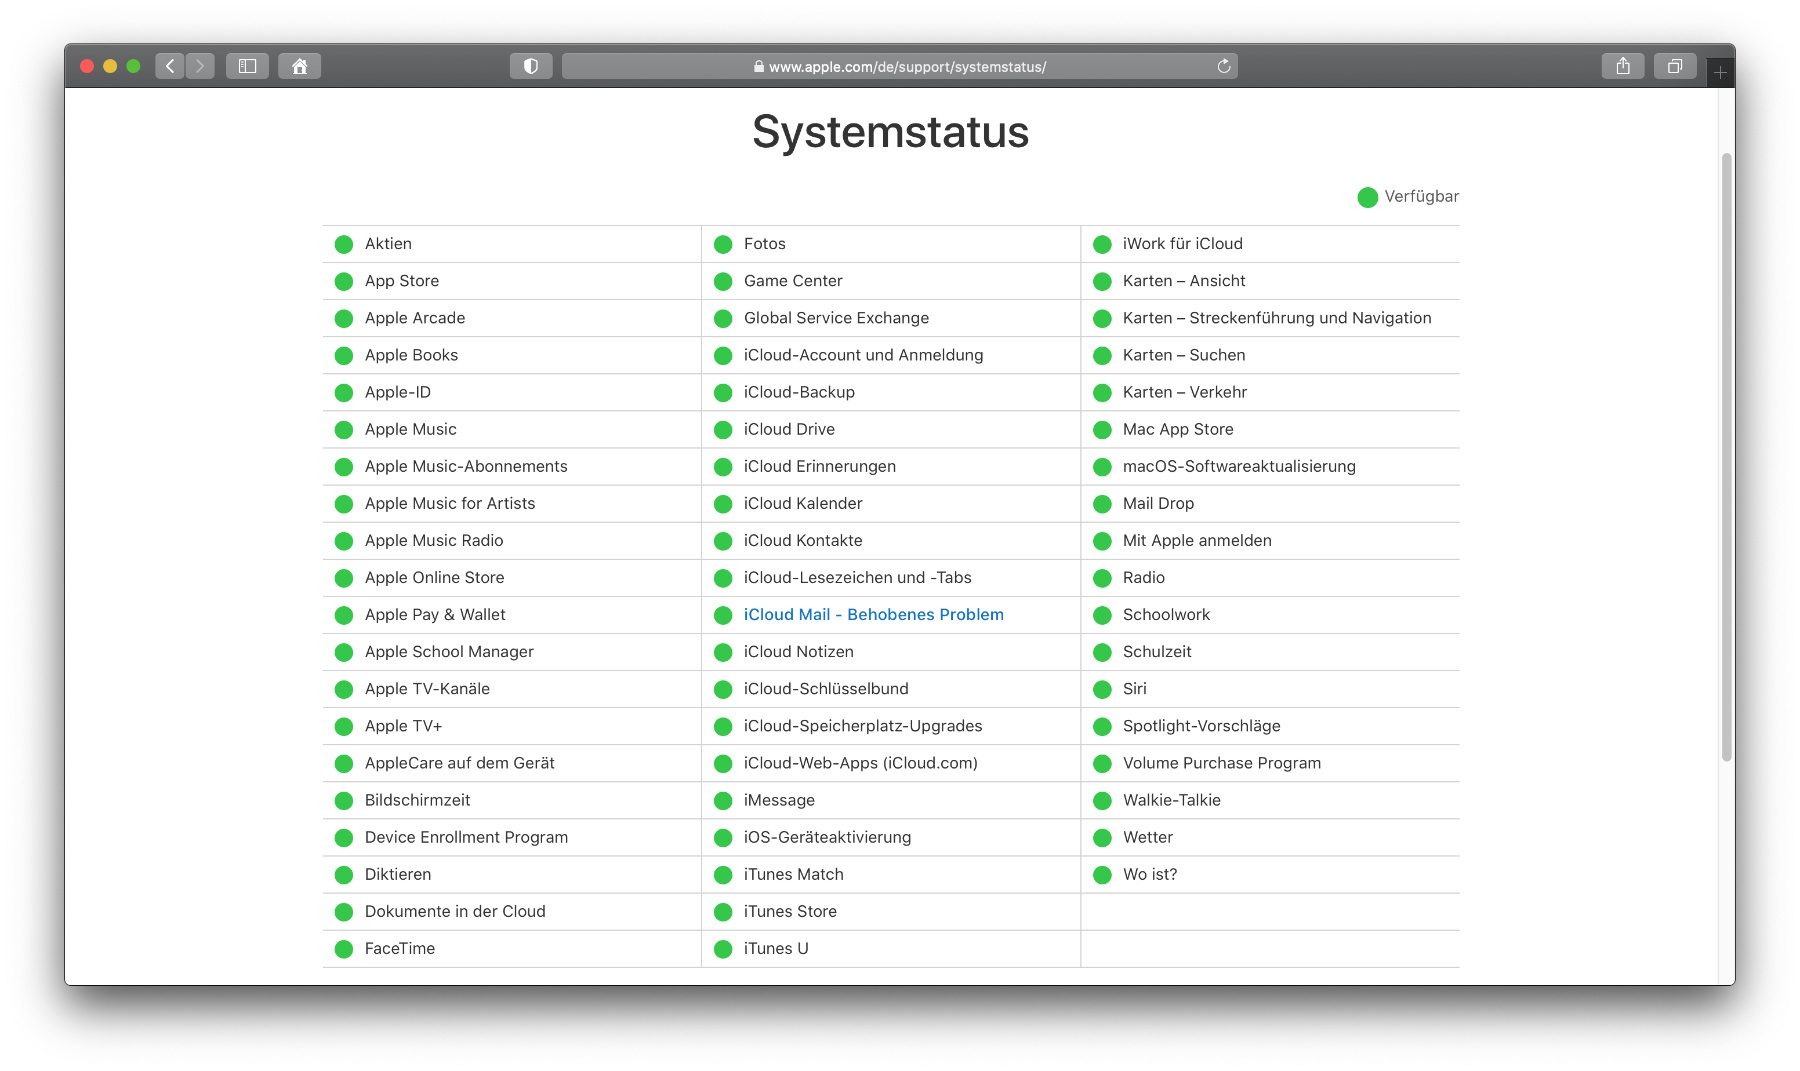
Task: Click the Safari forward arrow button
Action: click(x=200, y=66)
